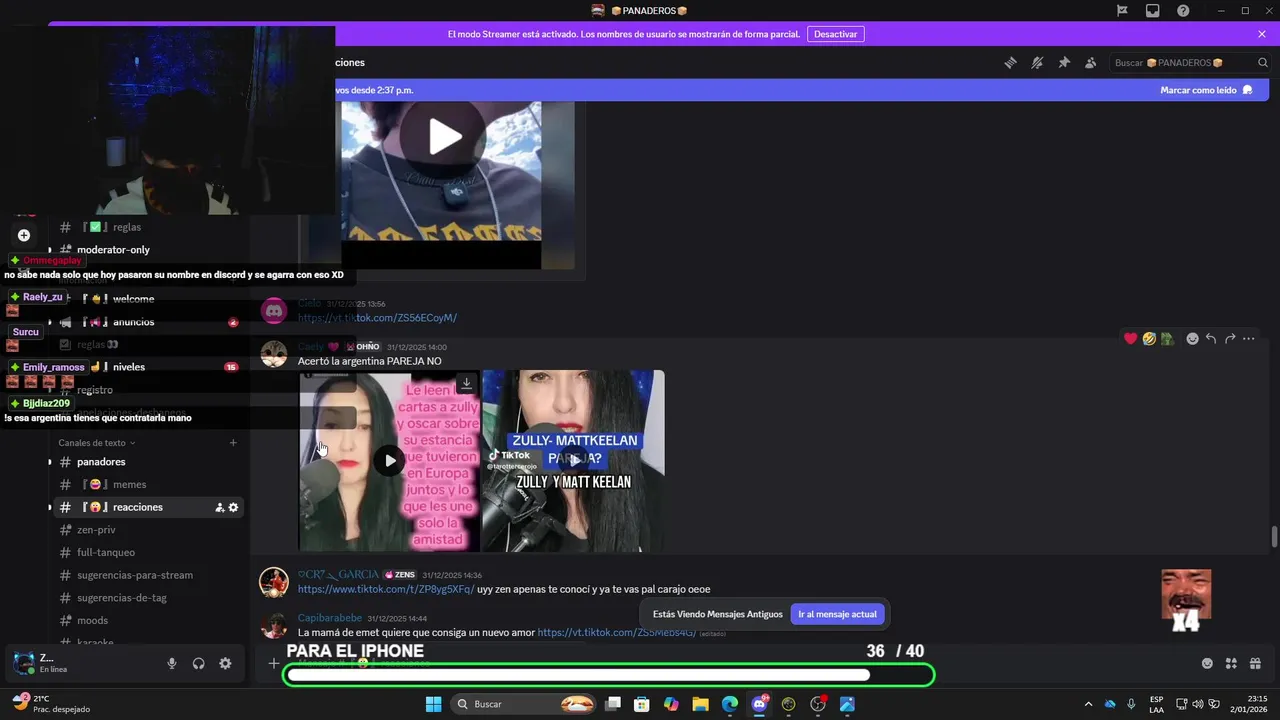Screen dimensions: 1280x720
Task: Open emoji picker in message bar
Action: tap(1207, 663)
